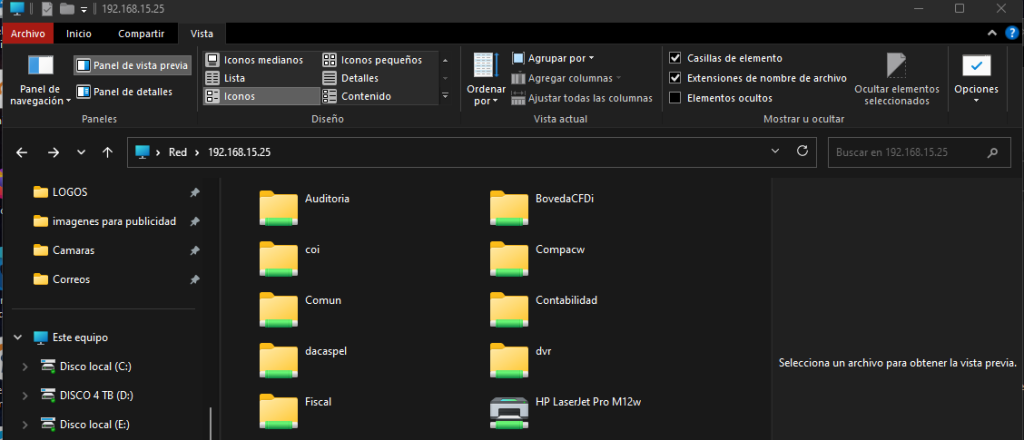Screen dimensions: 1024x440
Task: Select dacaspel shared folder
Action: pos(303,358)
